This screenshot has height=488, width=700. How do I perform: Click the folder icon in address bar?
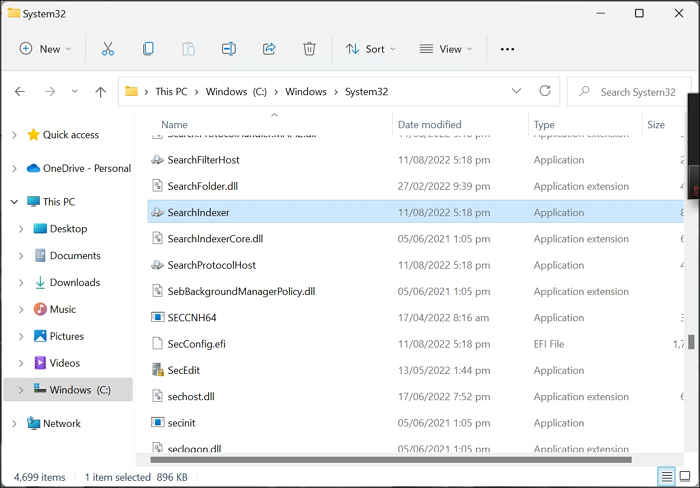[131, 92]
